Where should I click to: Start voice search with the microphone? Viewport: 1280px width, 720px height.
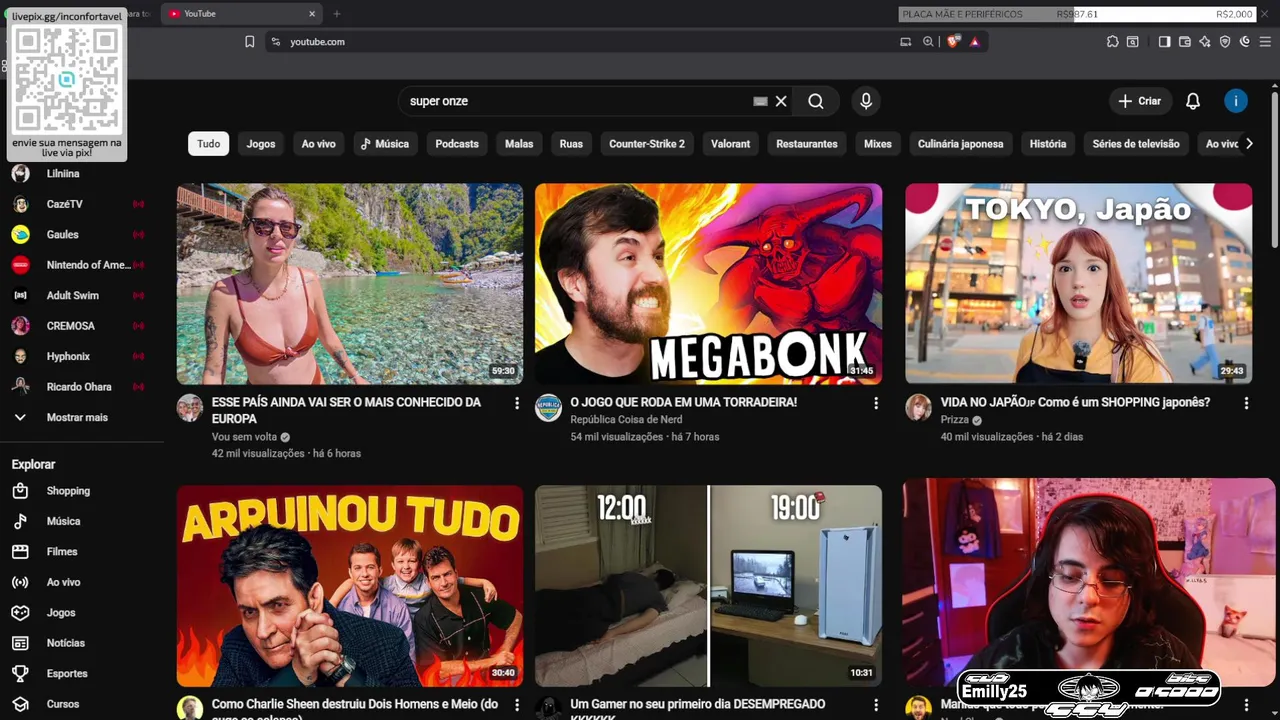[866, 101]
